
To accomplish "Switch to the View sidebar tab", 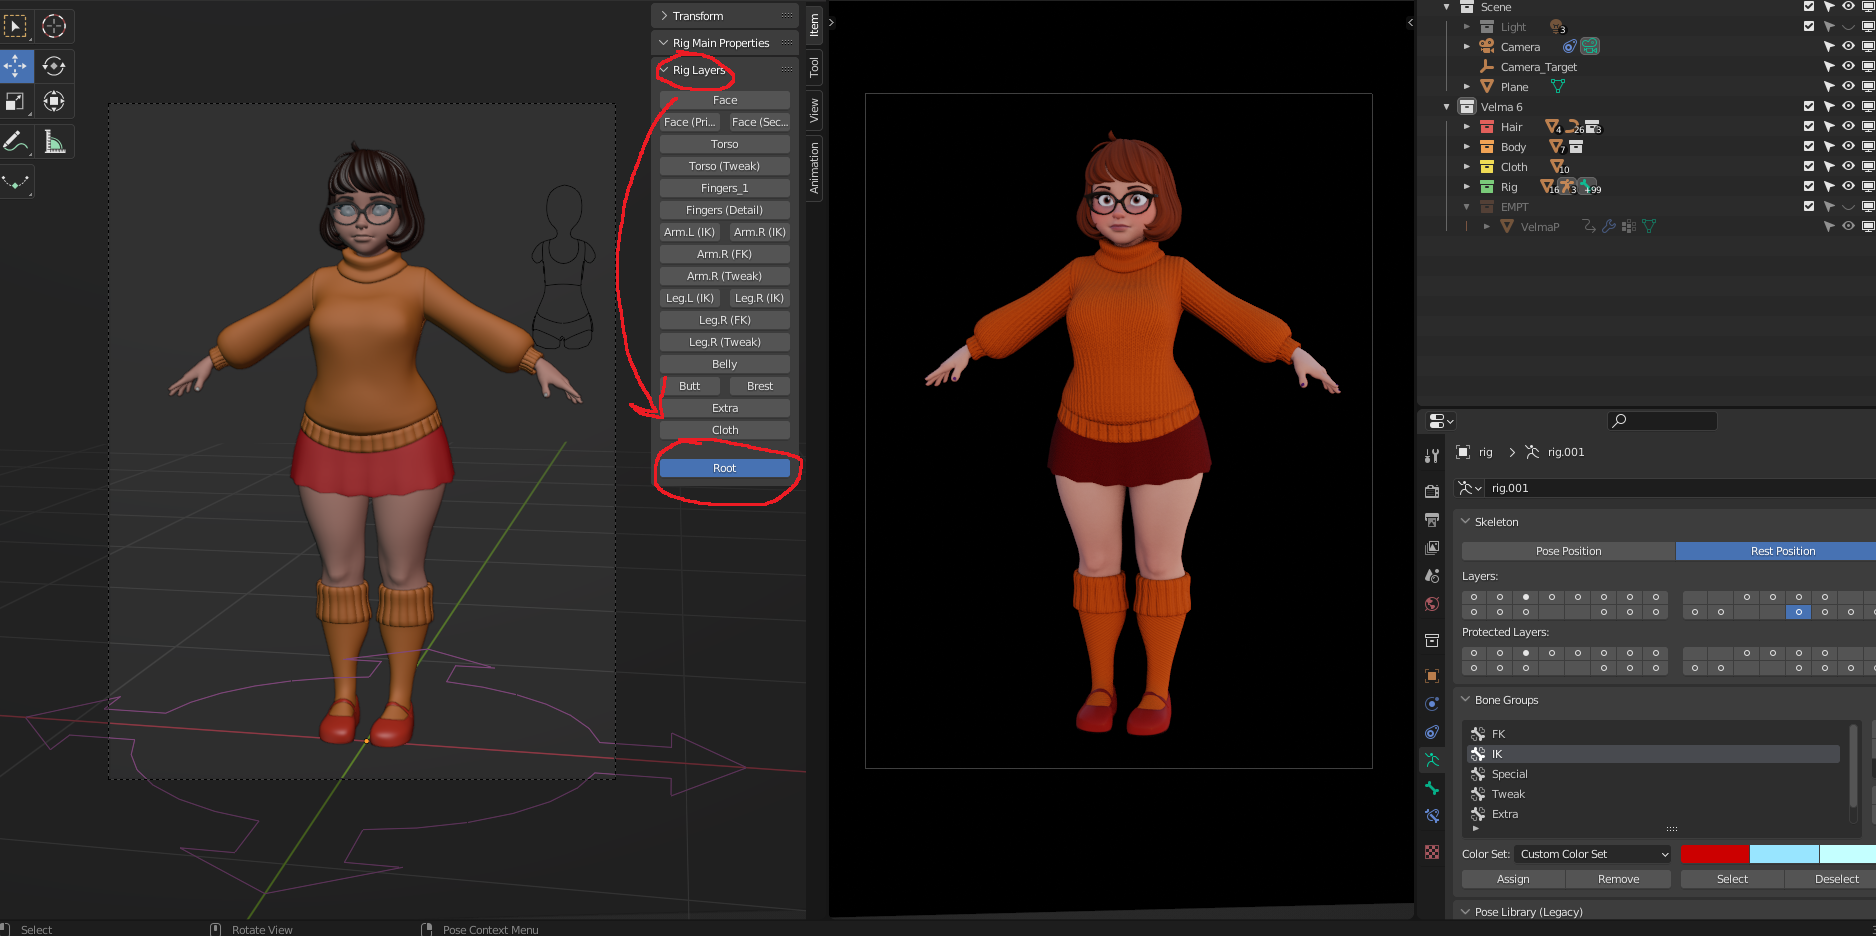I will [815, 110].
